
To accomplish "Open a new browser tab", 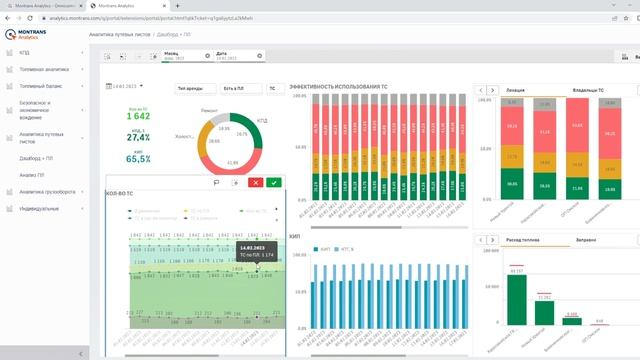I will tap(178, 6).
